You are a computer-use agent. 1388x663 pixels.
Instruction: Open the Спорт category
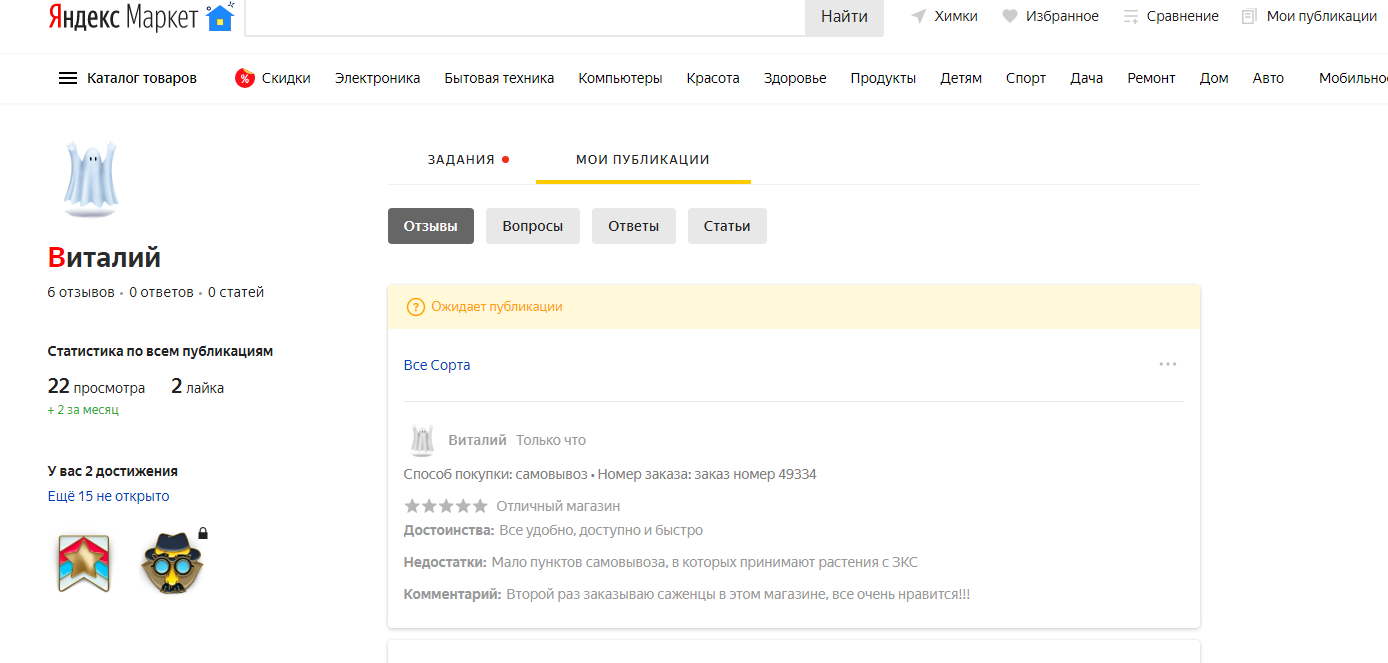[1026, 78]
